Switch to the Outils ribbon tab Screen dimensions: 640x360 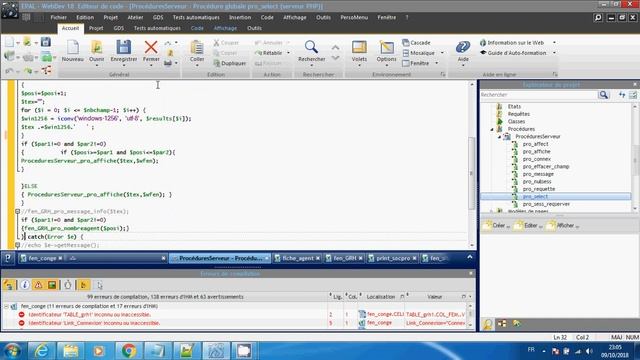(254, 28)
